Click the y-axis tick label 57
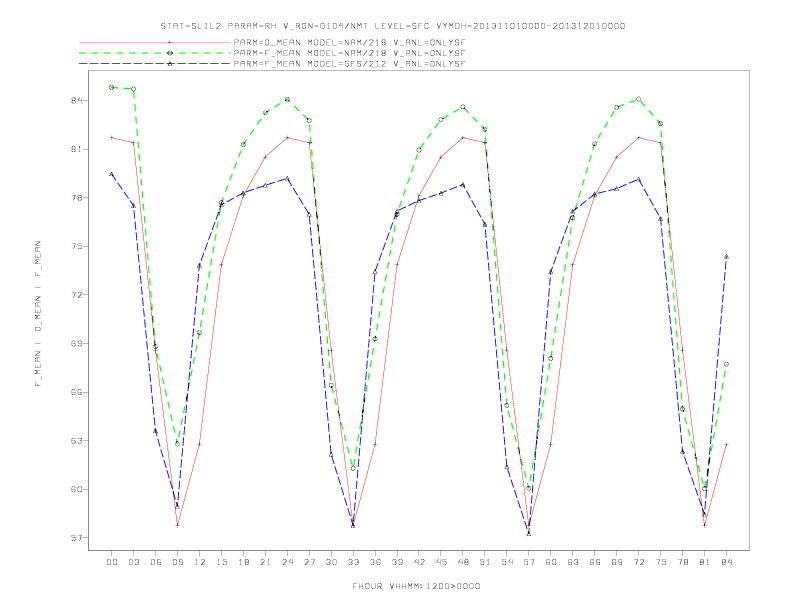 77,538
